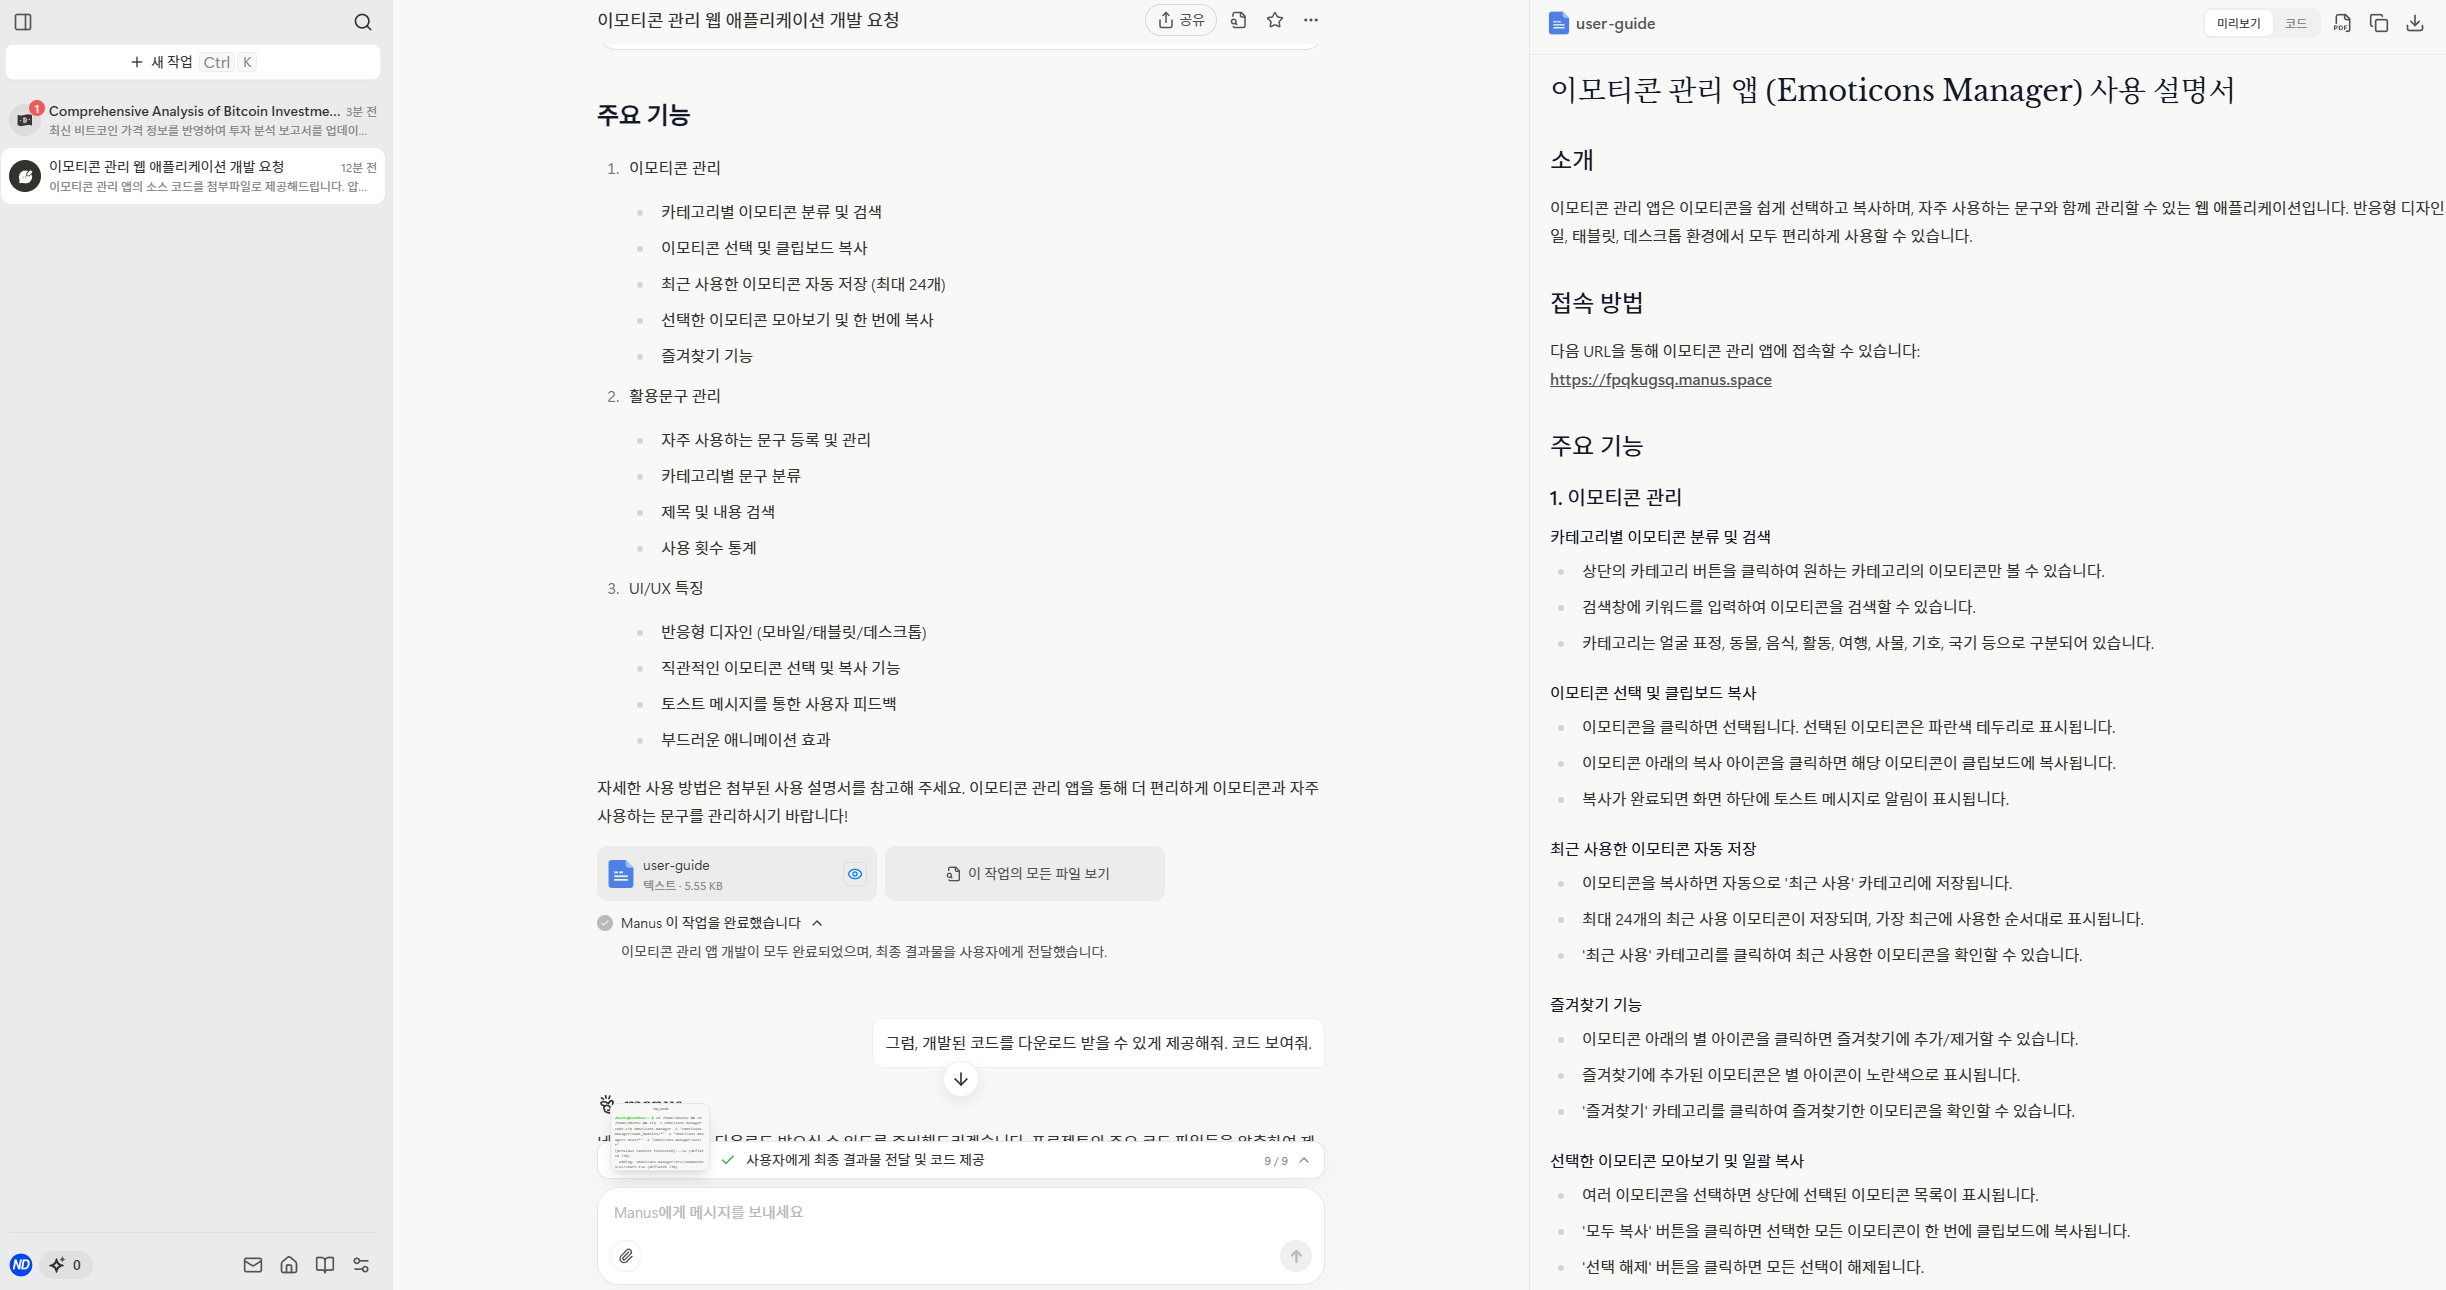Toggle the eye preview on user-guide file
Screen dimensions: 2446x1290
855,874
